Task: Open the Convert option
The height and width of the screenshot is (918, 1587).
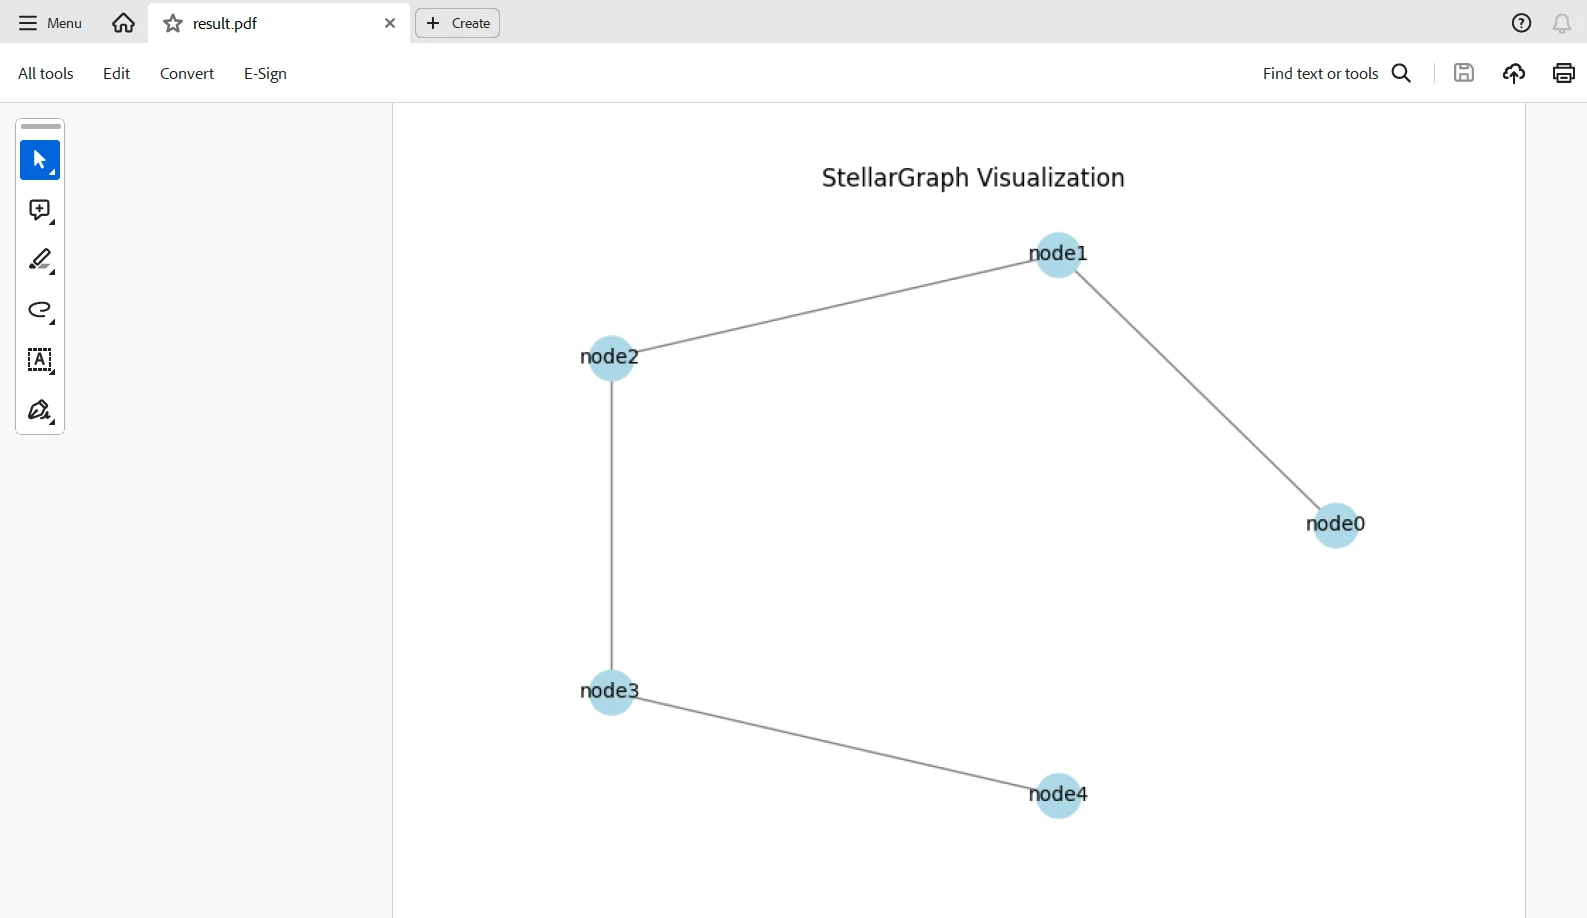Action: click(187, 74)
